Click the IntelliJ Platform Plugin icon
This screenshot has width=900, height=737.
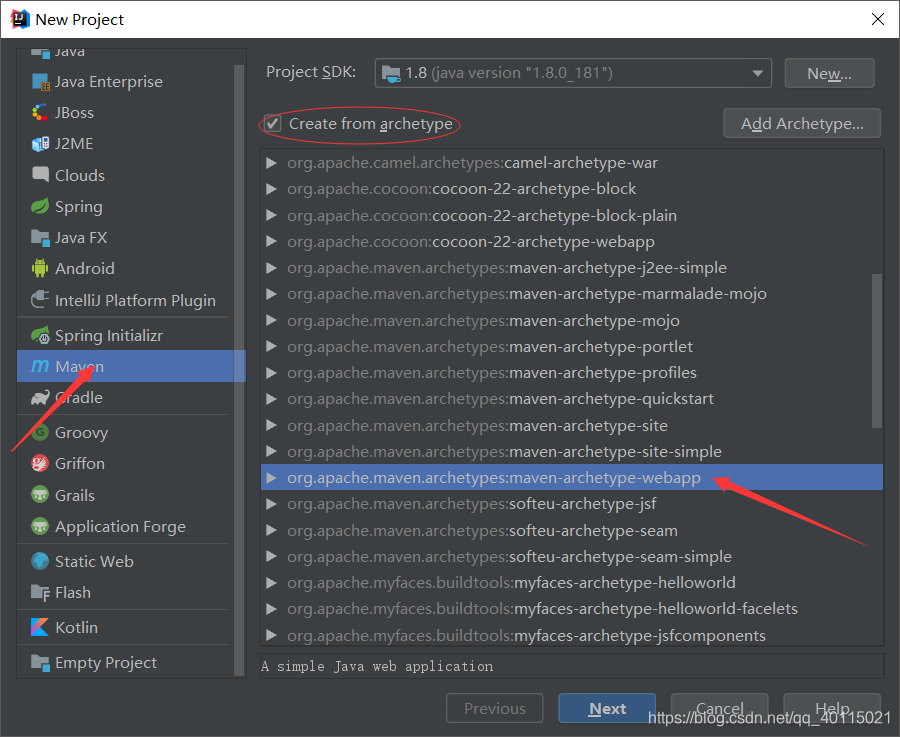pyautogui.click(x=40, y=300)
